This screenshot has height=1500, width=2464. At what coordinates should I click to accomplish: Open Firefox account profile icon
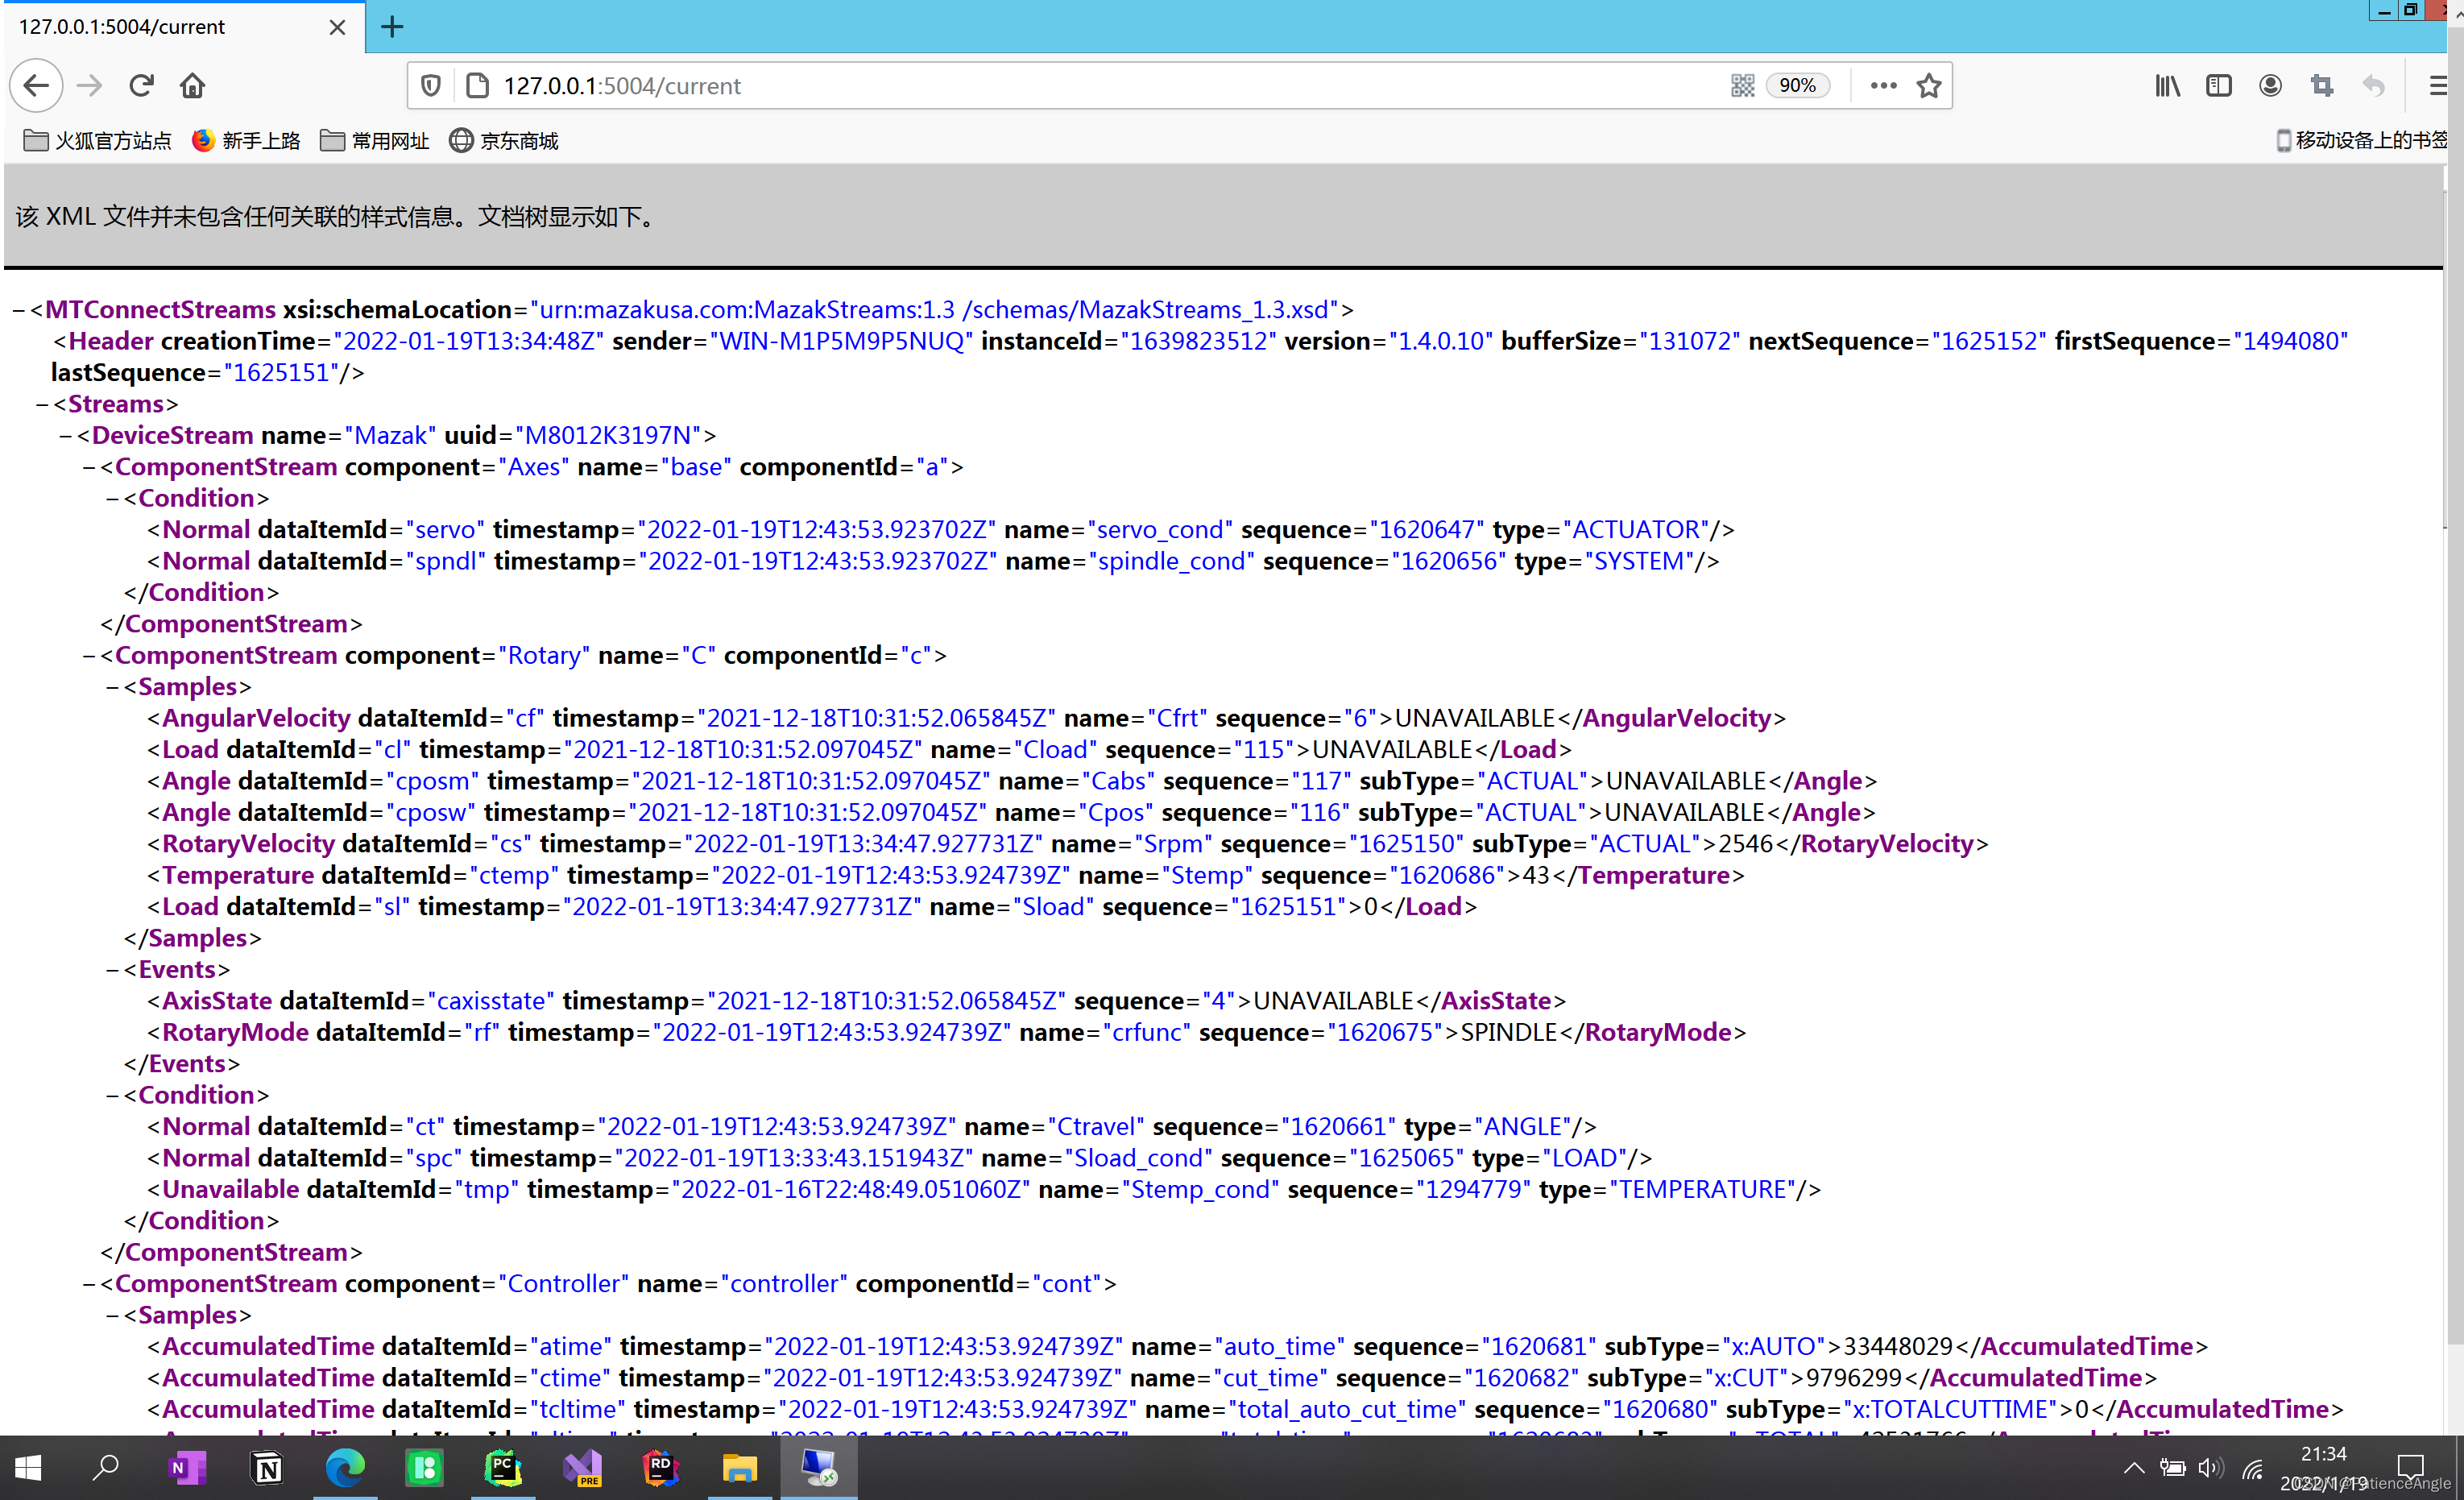click(x=2270, y=86)
